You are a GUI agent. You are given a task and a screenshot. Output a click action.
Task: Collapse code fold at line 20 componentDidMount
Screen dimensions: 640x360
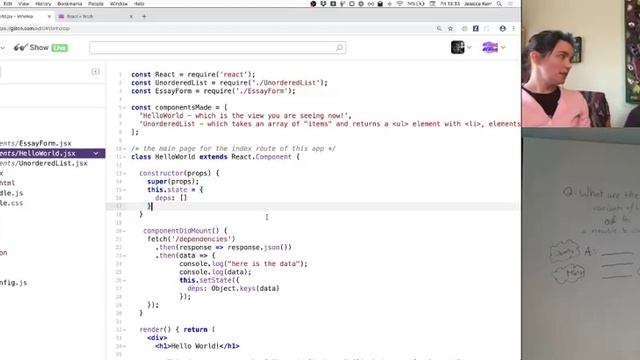124,231
